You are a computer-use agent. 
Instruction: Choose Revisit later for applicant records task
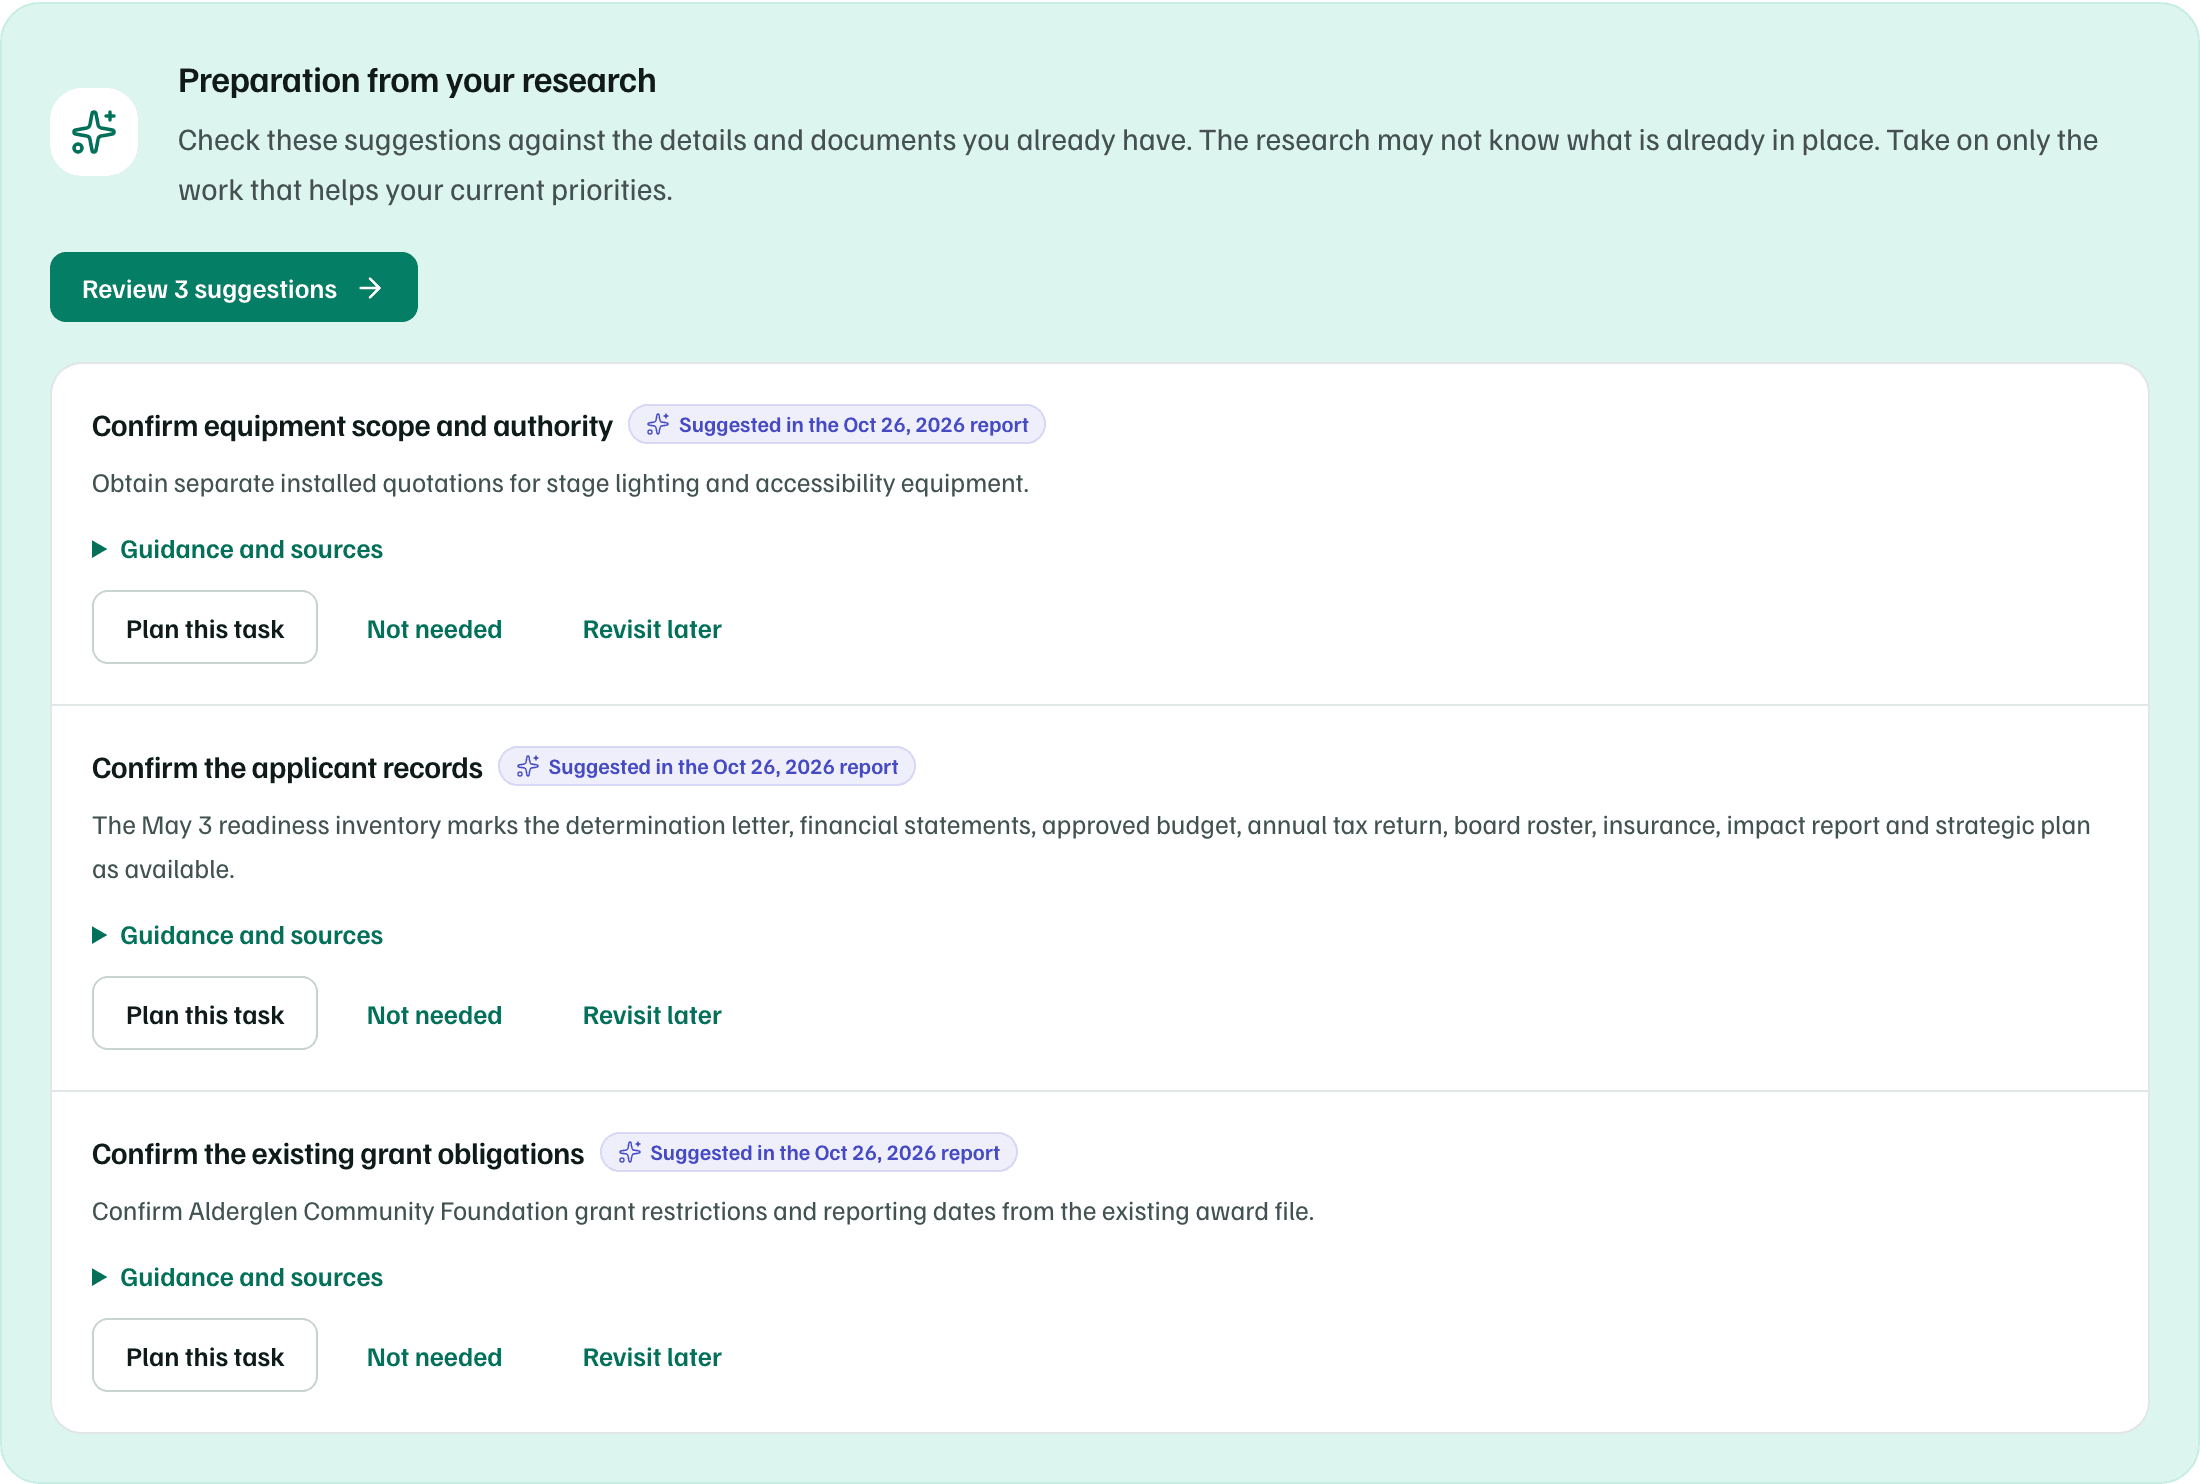pyautogui.click(x=652, y=1015)
